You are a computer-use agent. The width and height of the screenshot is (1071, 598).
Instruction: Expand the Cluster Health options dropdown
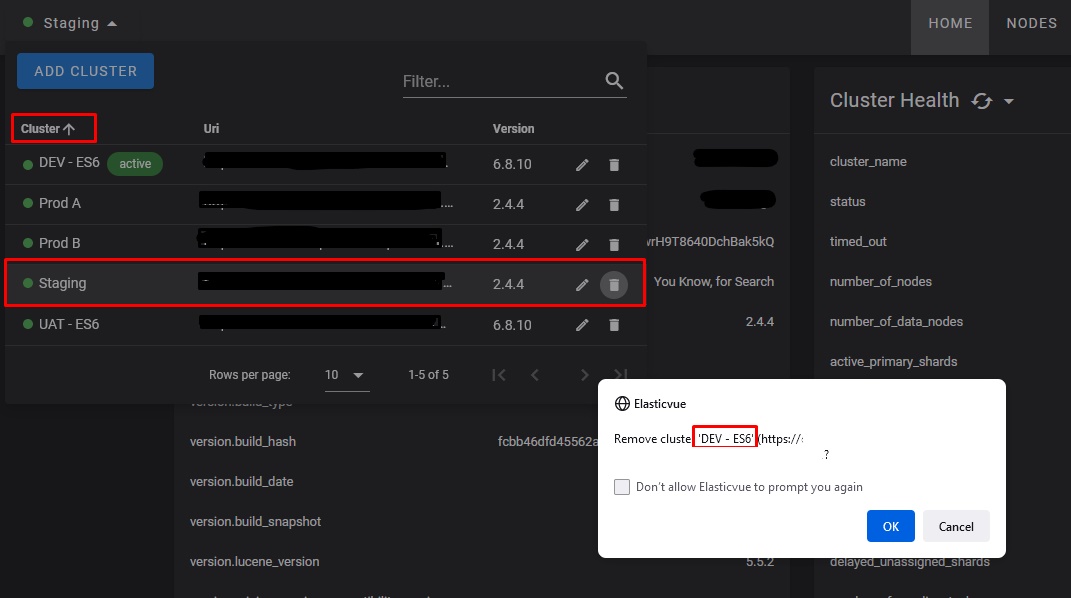pyautogui.click(x=1008, y=101)
